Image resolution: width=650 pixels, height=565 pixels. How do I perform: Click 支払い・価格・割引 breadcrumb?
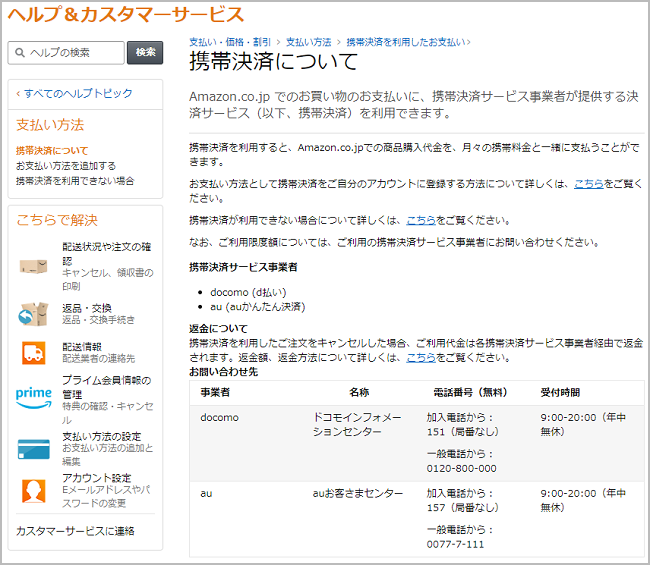[x=230, y=42]
